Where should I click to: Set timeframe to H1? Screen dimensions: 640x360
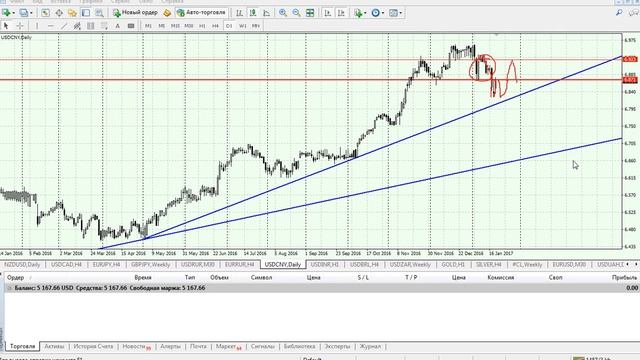[202, 26]
